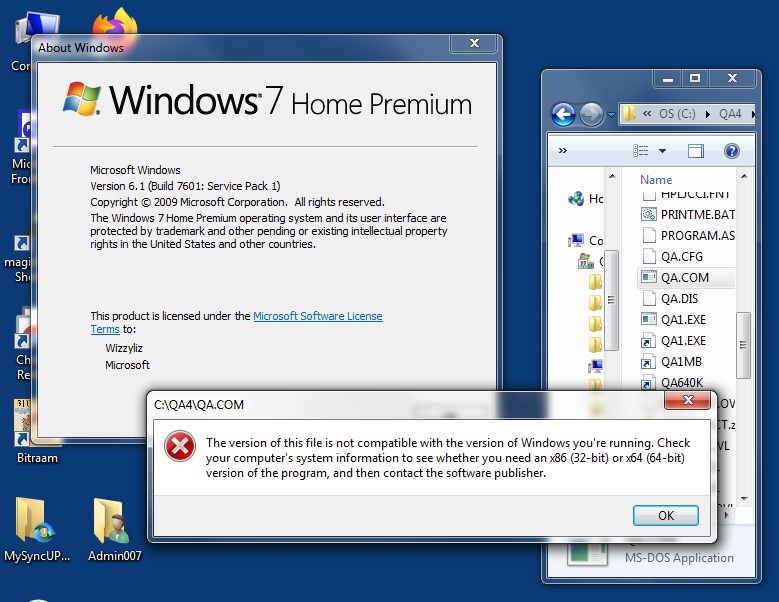Click OS (C:) in the address bar
779x602 pixels.
(x=677, y=114)
